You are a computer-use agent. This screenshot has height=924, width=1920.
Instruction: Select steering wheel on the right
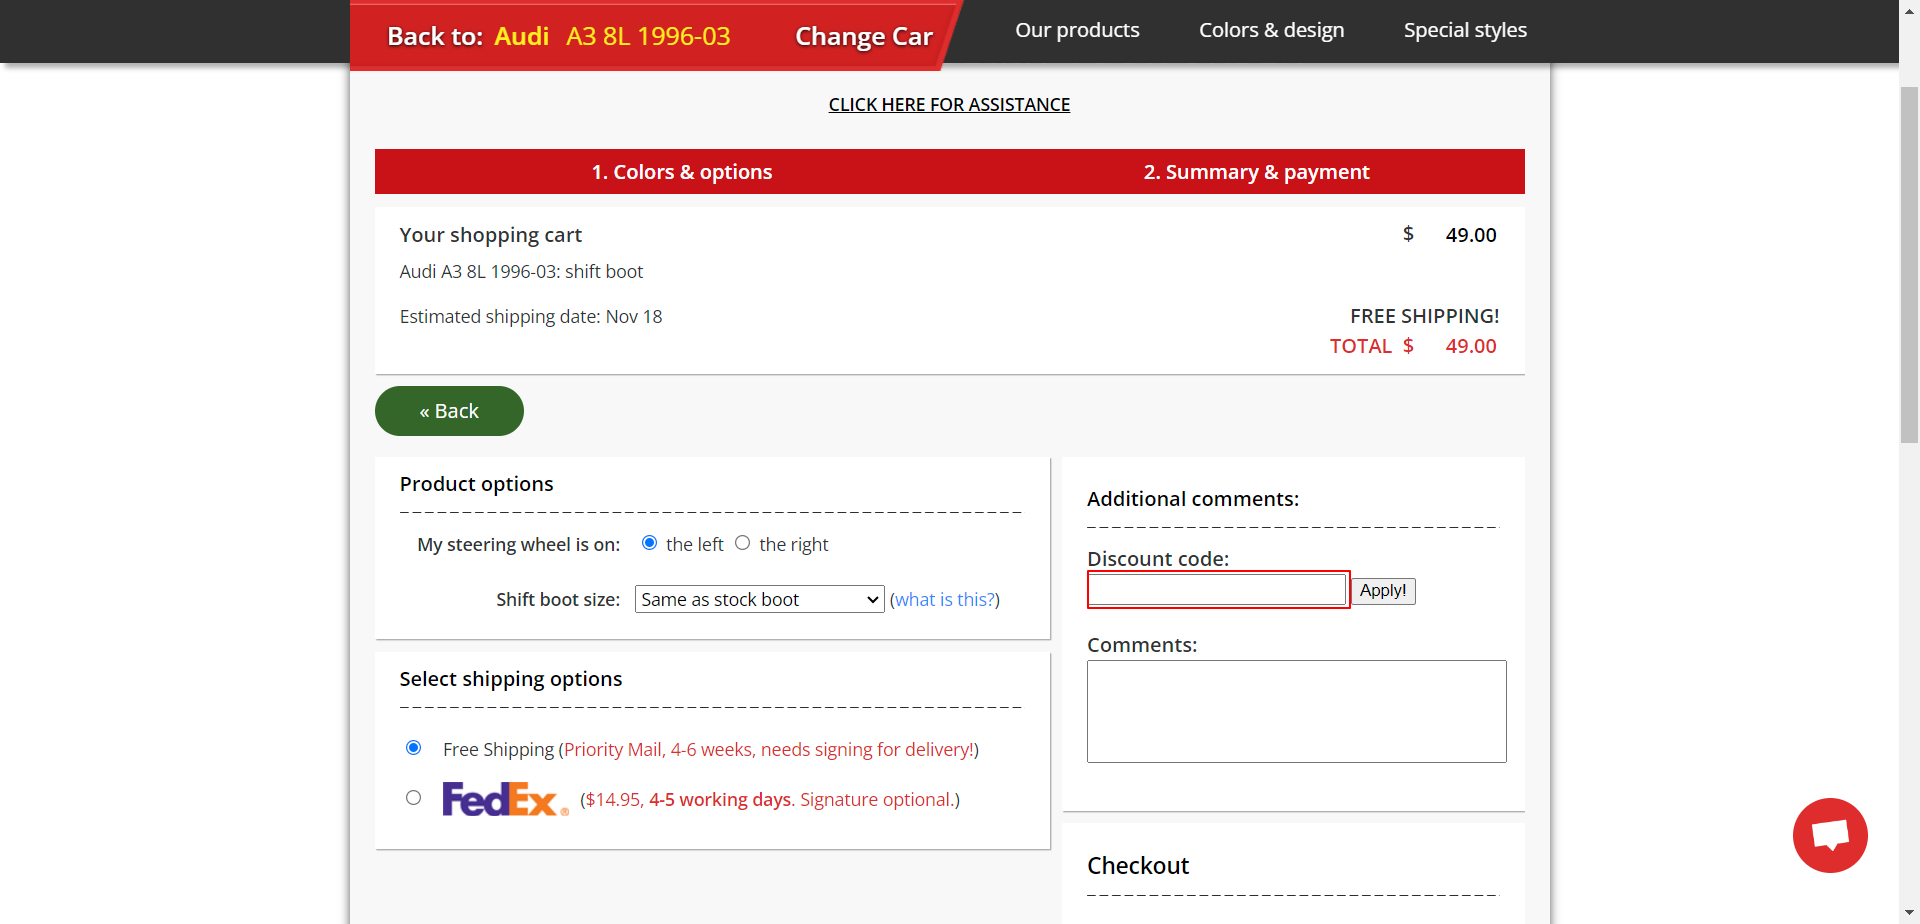tap(742, 543)
